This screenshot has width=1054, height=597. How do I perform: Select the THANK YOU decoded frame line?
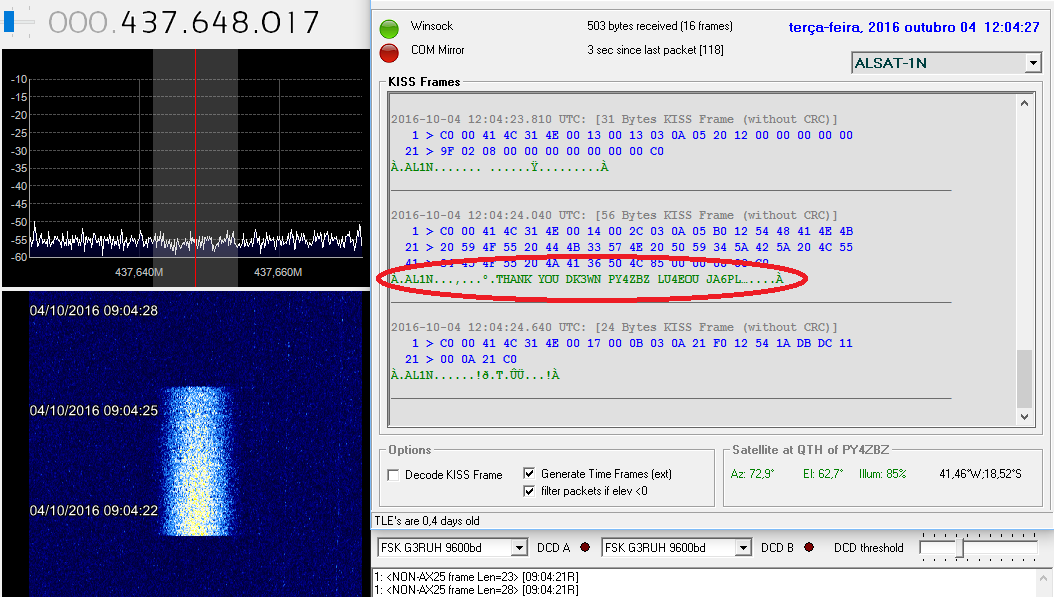586,279
